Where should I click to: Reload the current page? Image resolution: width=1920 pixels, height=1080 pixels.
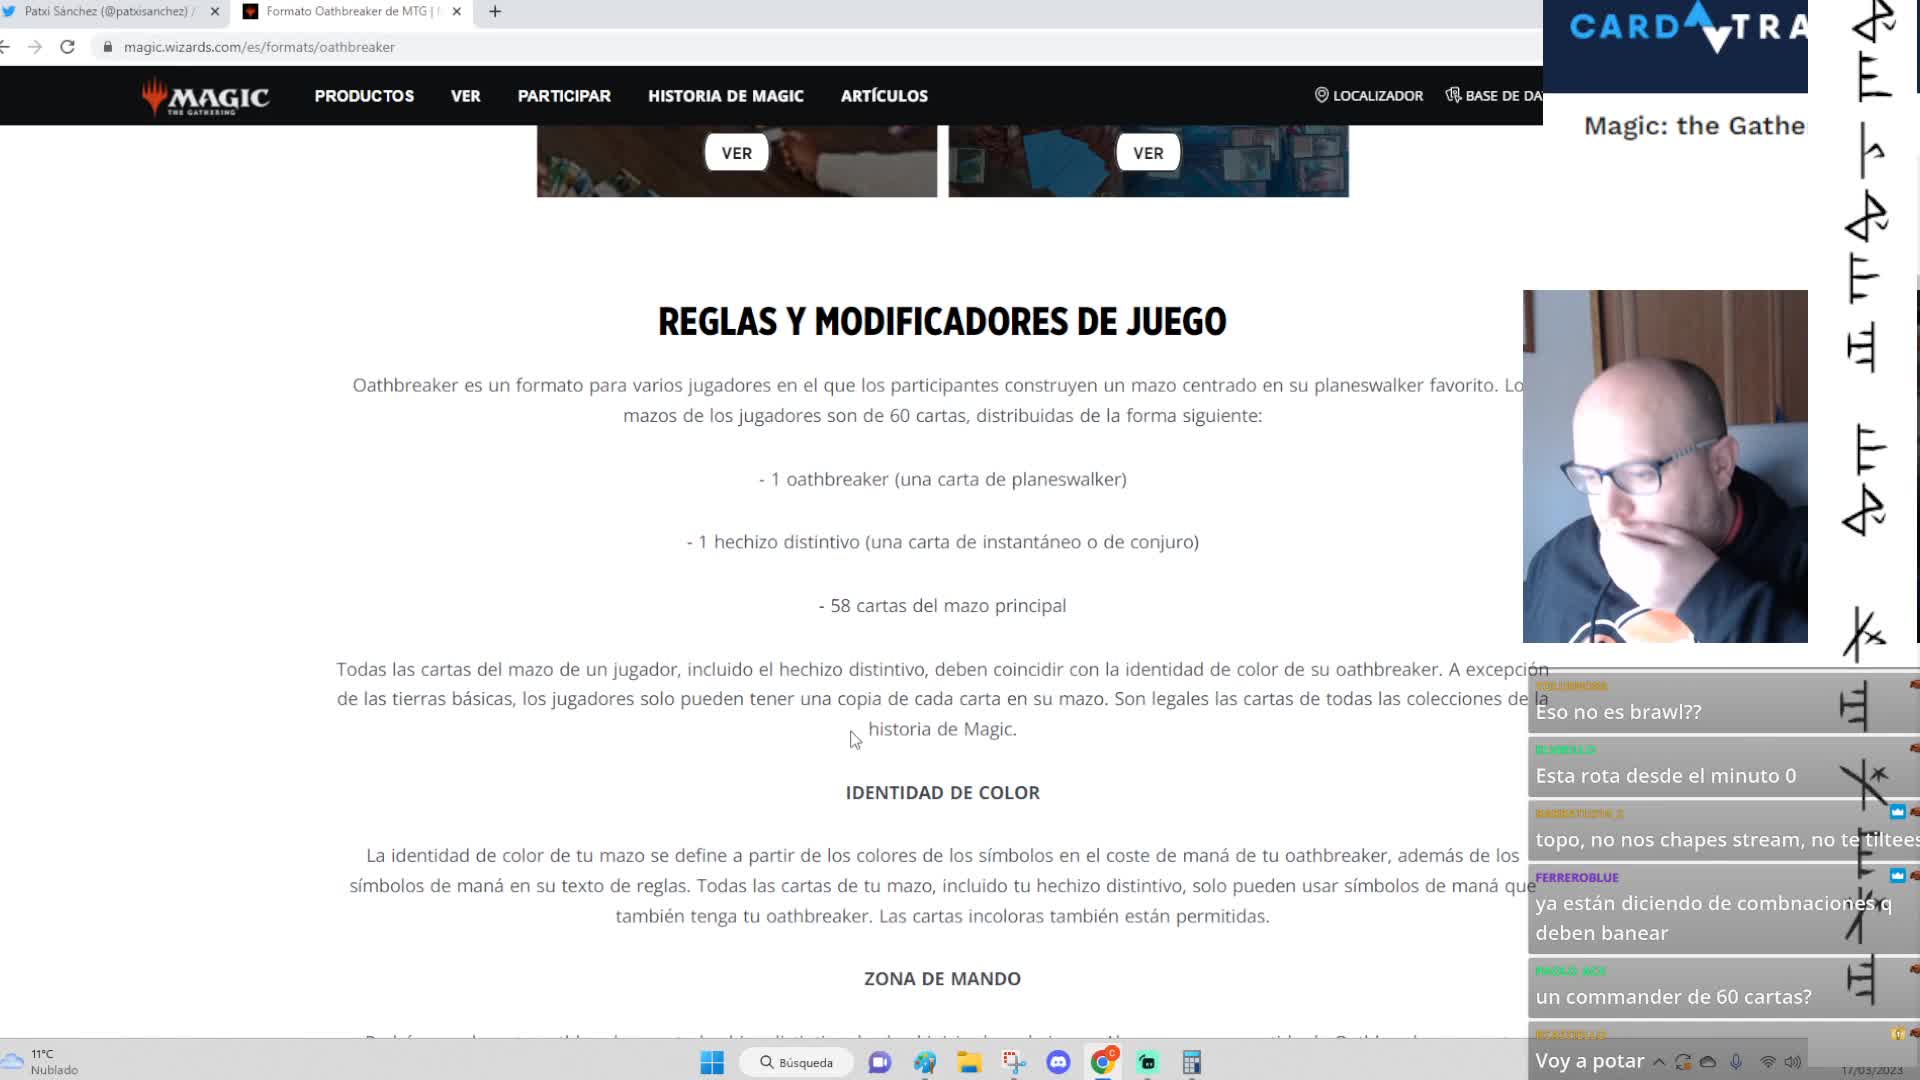[67, 47]
